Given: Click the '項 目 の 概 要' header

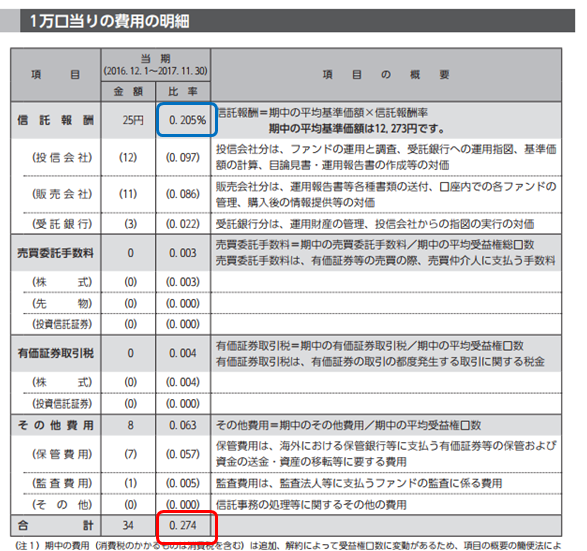Looking at the screenshot, I should (386, 75).
